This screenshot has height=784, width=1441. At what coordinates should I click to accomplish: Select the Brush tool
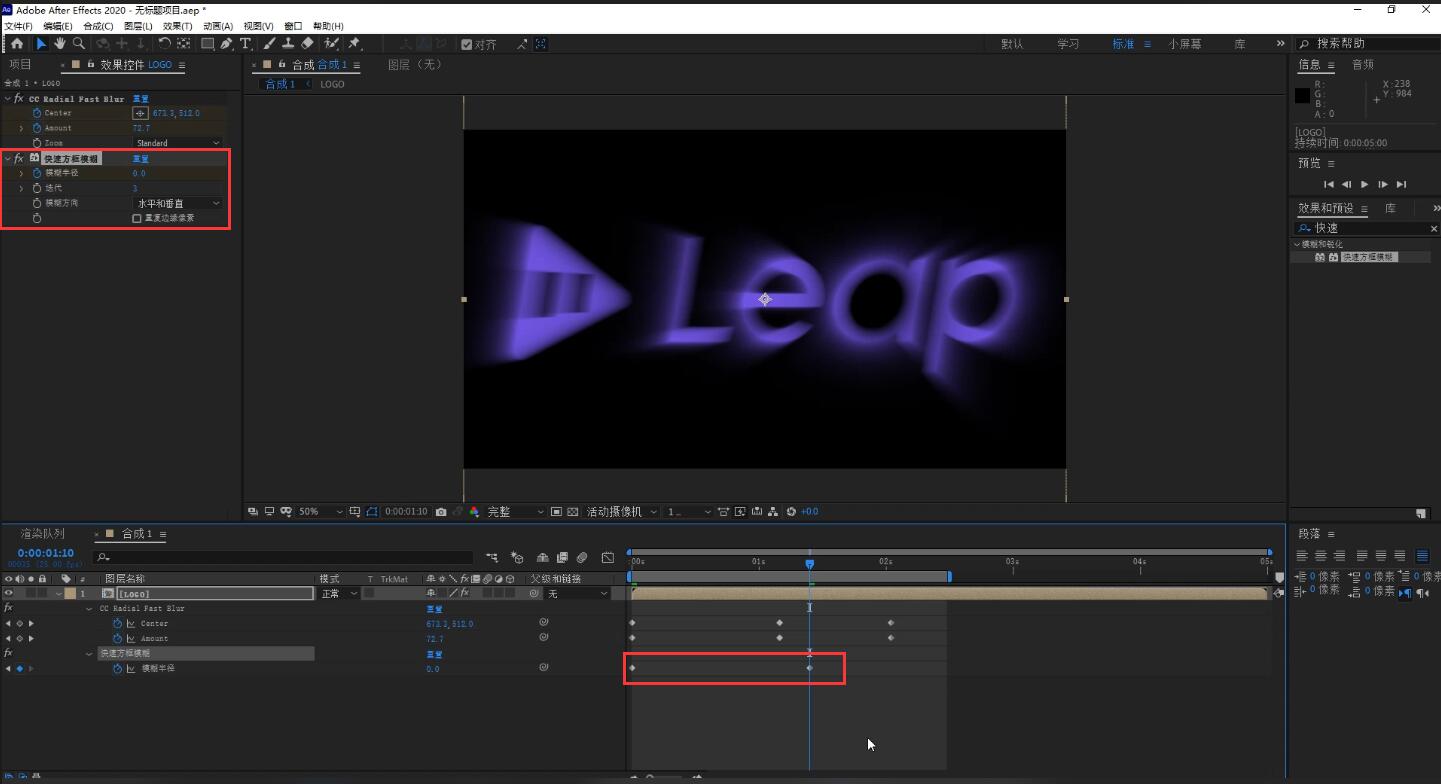point(269,44)
